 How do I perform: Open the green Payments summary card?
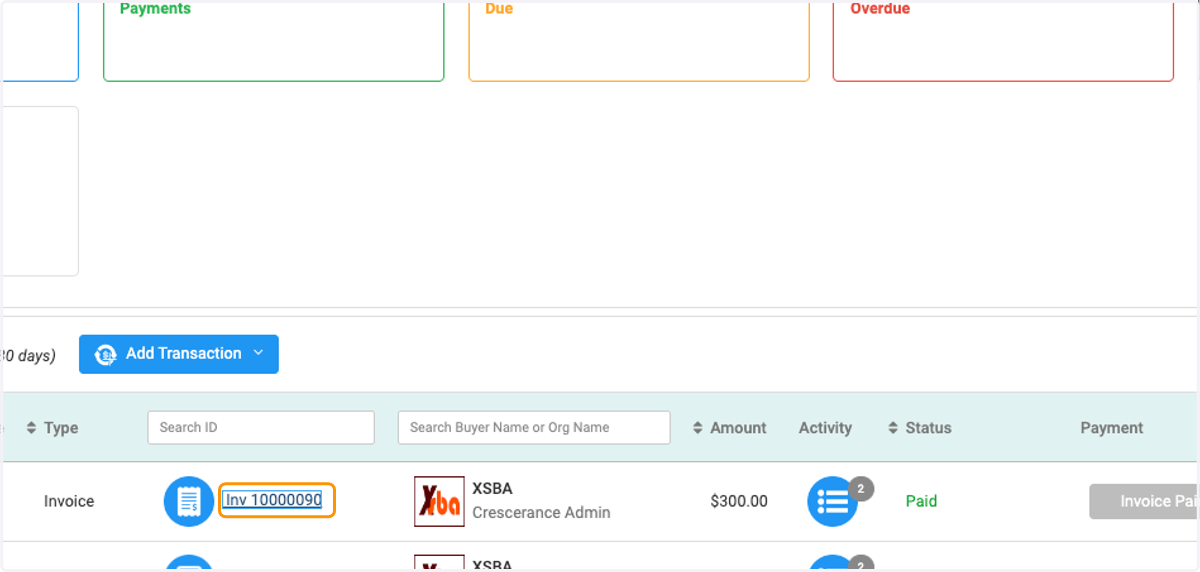coord(273,40)
